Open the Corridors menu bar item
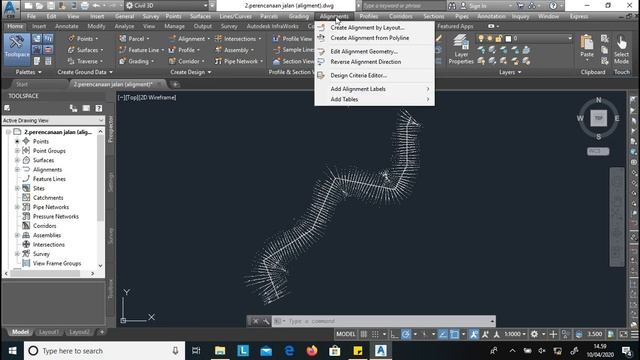Image resolution: width=640 pixels, height=360 pixels. pos(400,16)
